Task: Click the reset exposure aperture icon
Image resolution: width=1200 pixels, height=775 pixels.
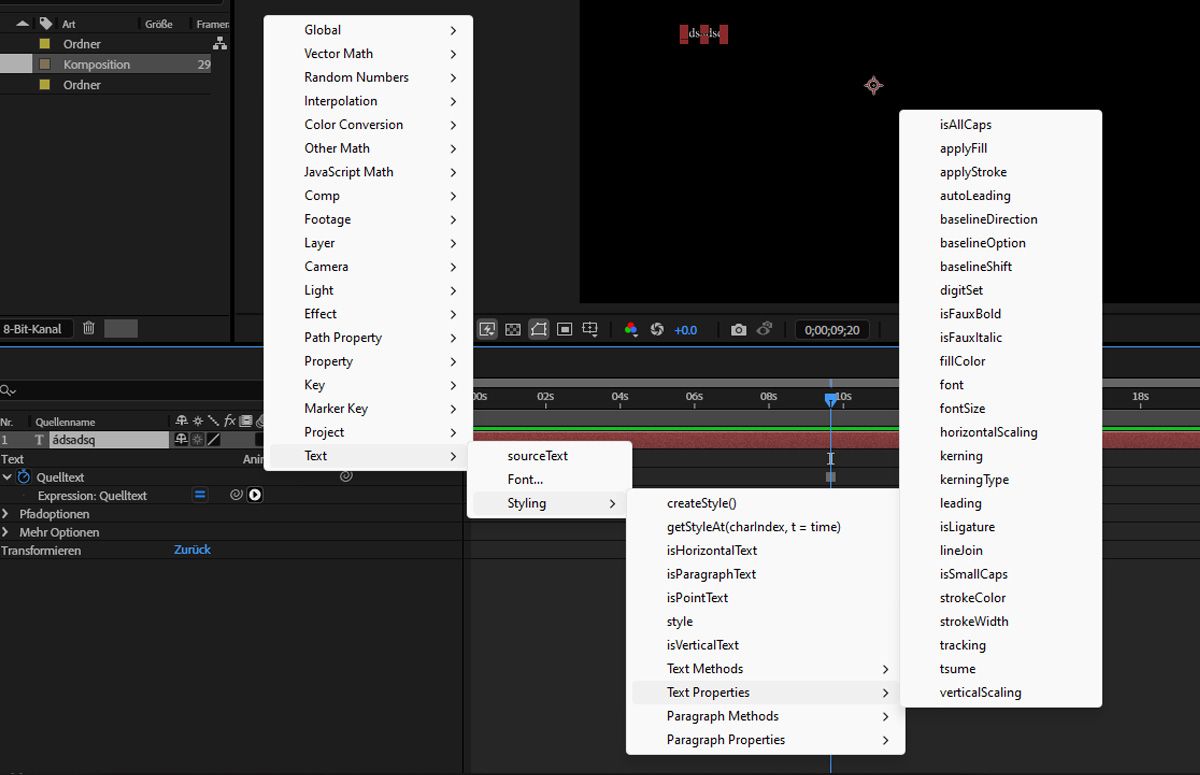Action: tap(657, 329)
